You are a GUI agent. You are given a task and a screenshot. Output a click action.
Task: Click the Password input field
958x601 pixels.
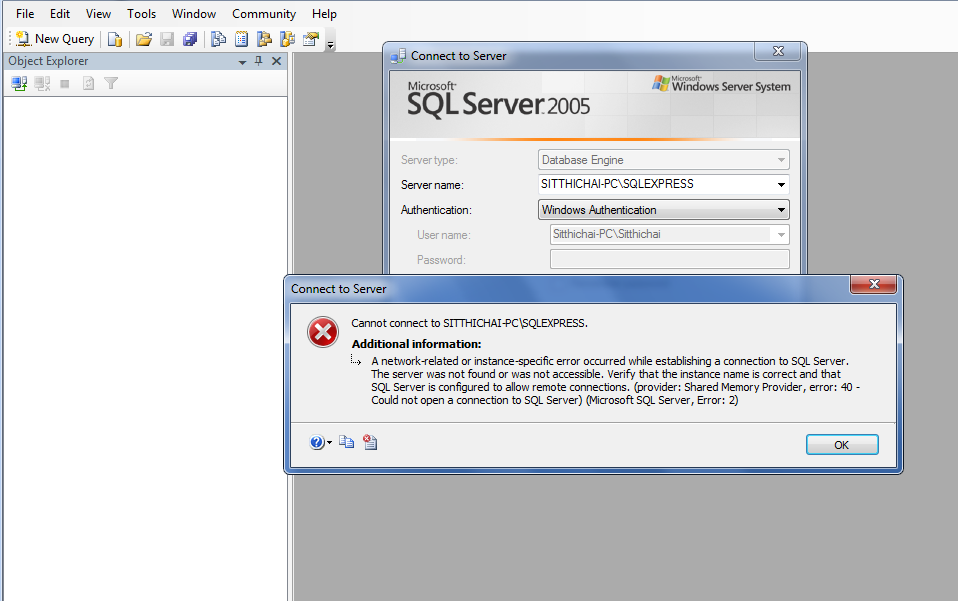[670, 259]
